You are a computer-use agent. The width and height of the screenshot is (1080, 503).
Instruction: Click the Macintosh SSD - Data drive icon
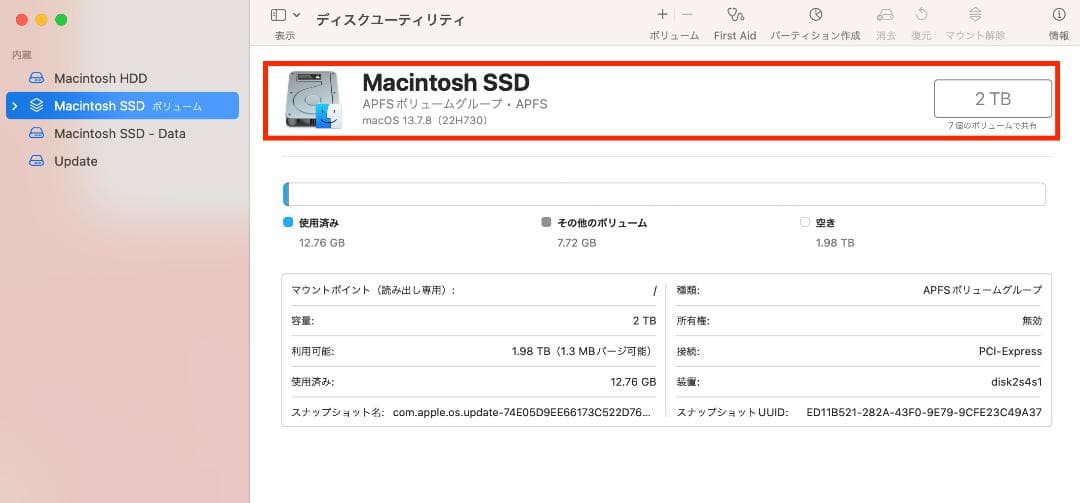(x=37, y=134)
